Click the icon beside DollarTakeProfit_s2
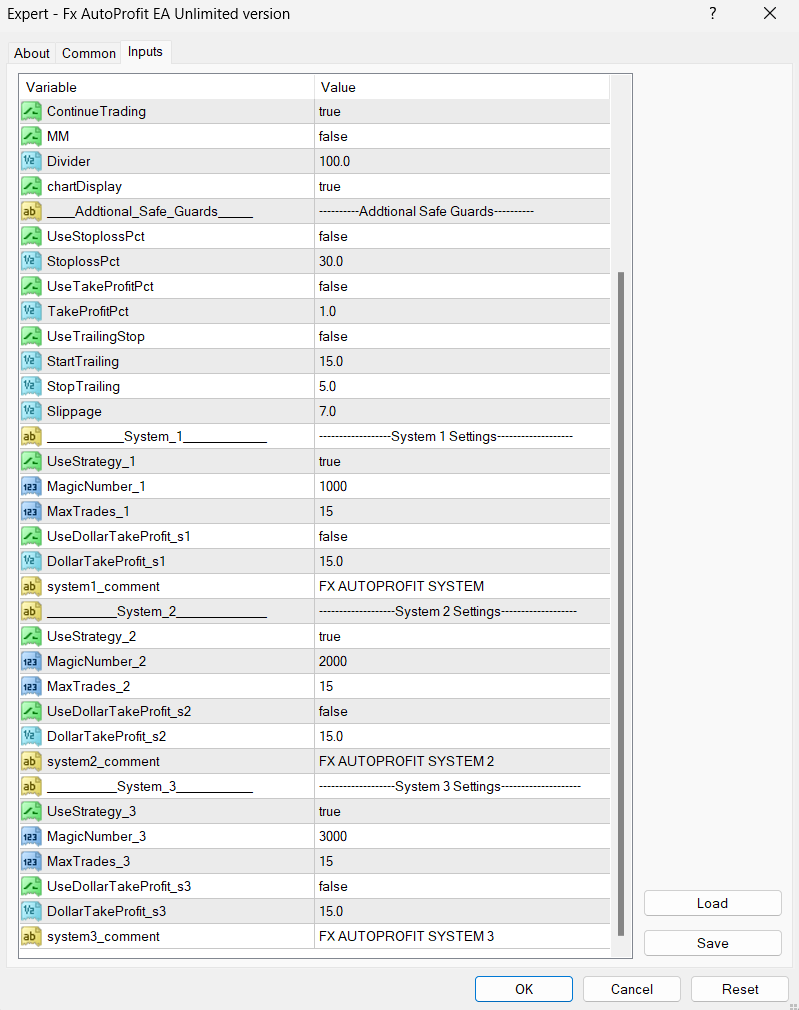The width and height of the screenshot is (799, 1010). pyautogui.click(x=31, y=736)
